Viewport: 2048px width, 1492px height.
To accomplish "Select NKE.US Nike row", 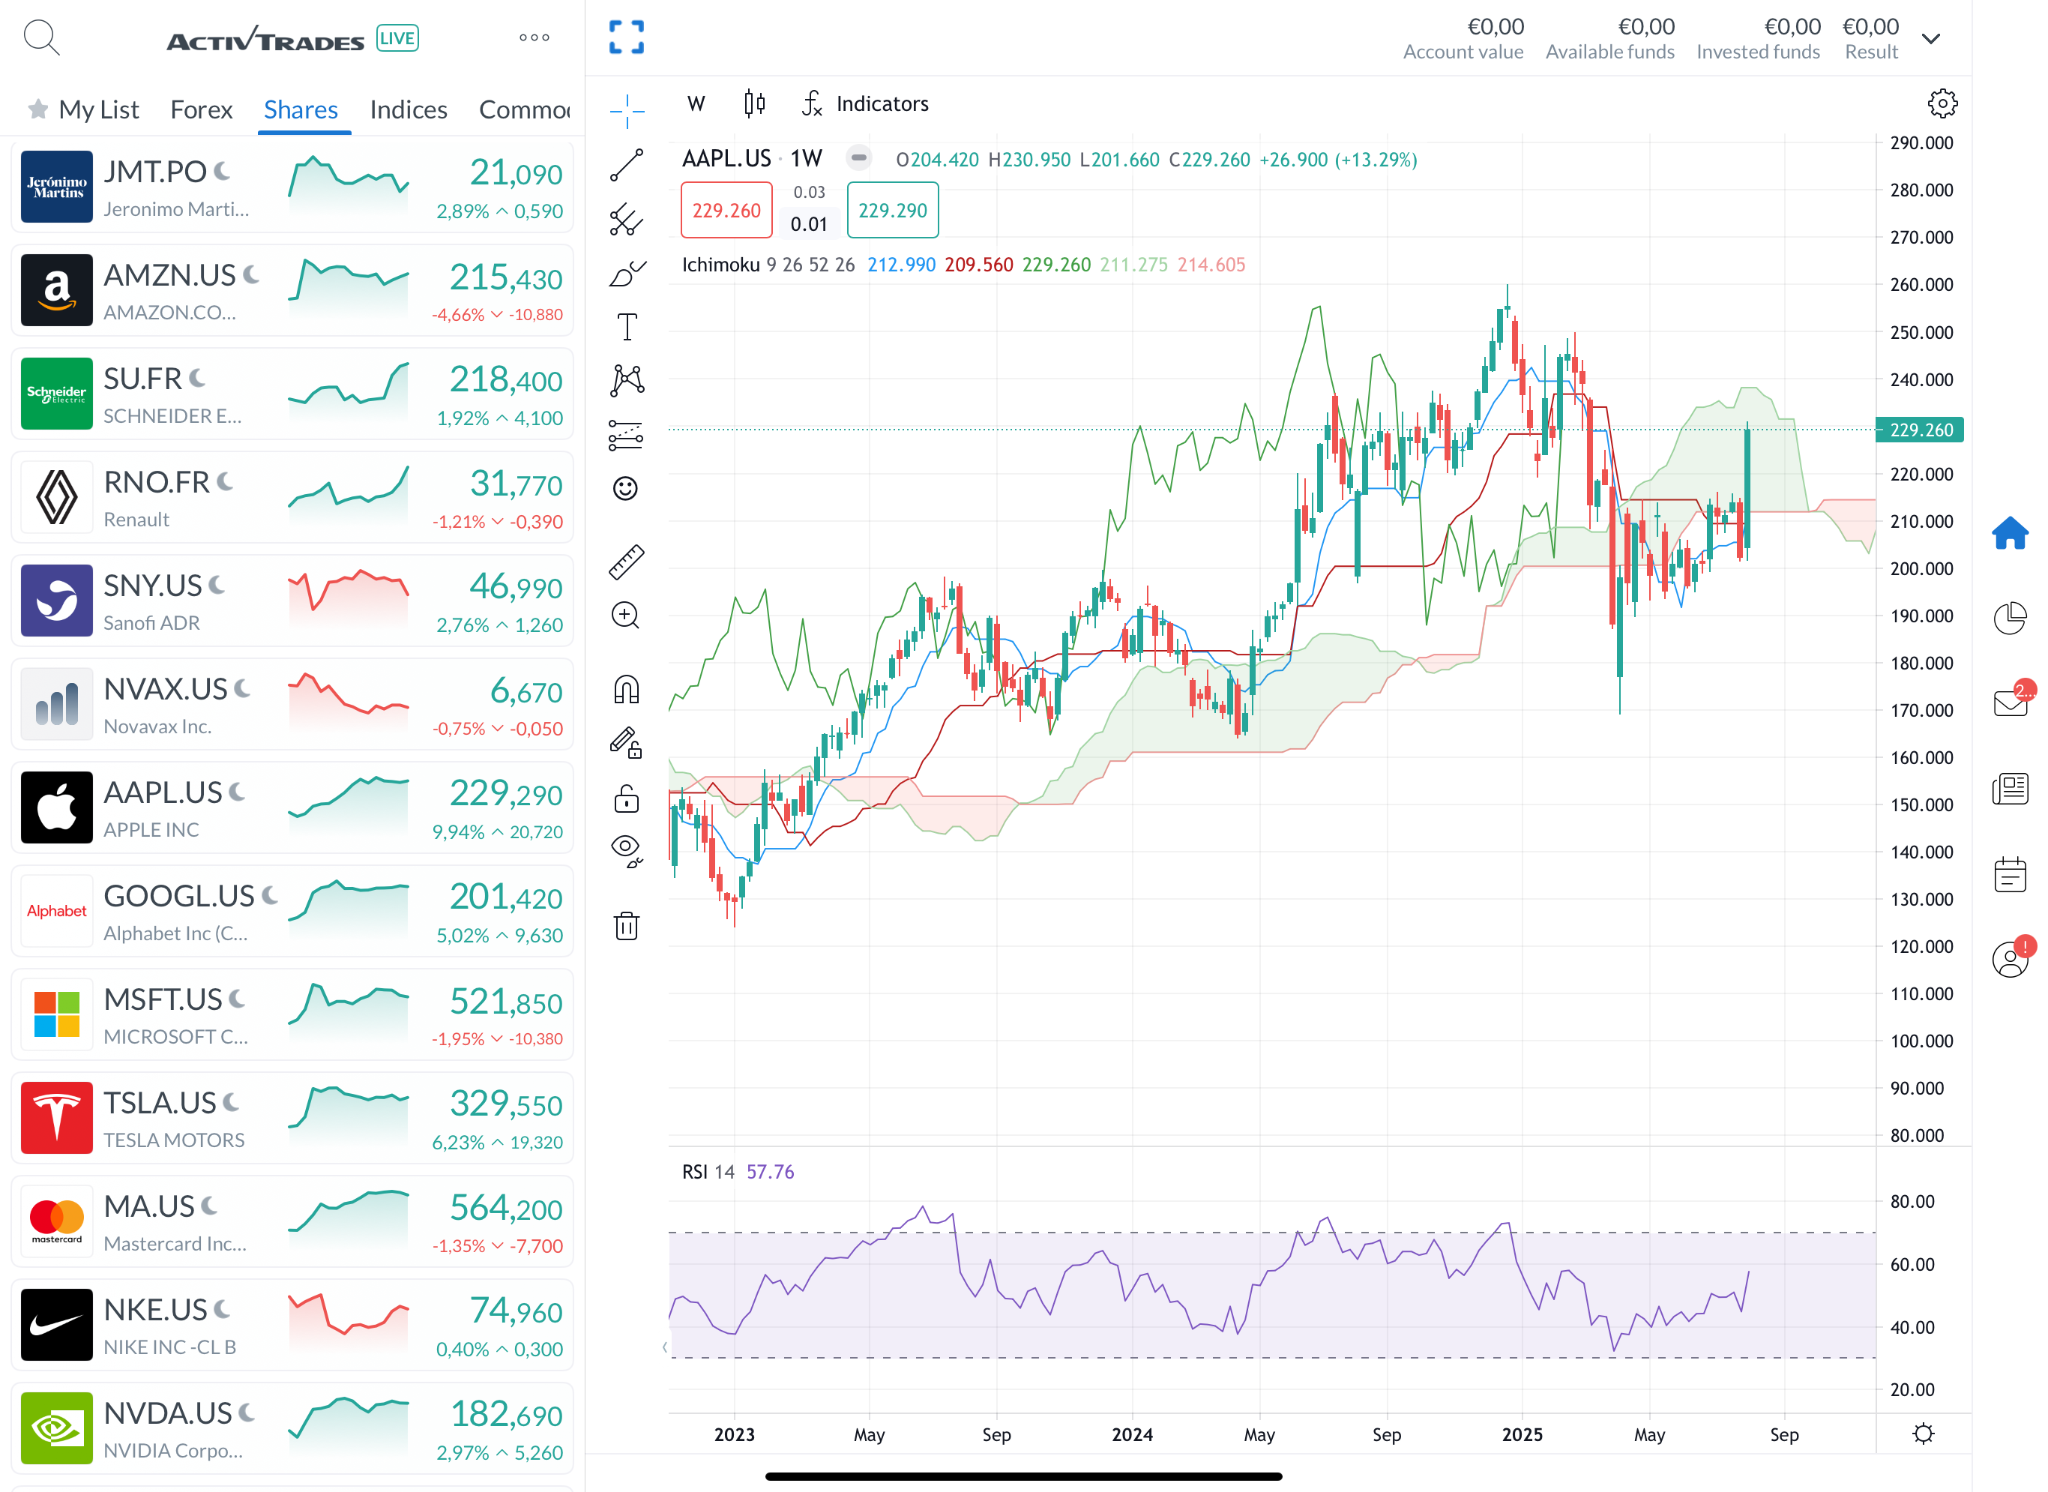I will tap(292, 1325).
